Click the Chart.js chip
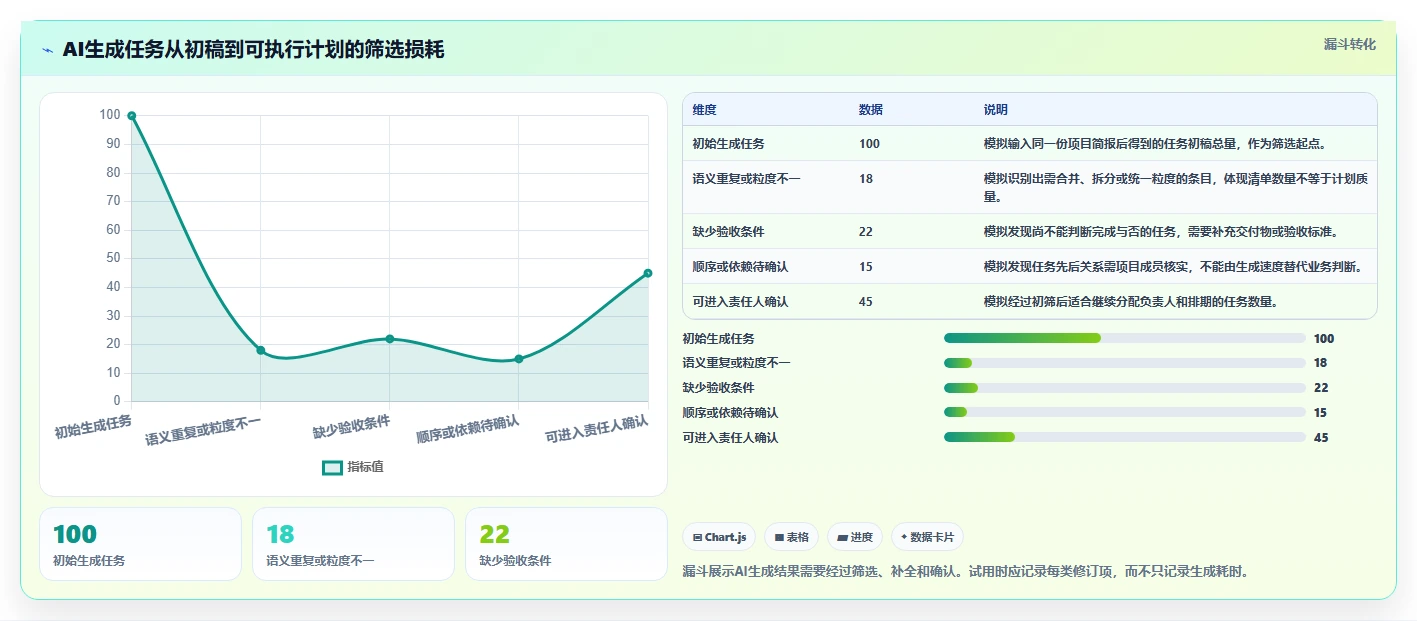The height and width of the screenshot is (621, 1417). [x=720, y=537]
